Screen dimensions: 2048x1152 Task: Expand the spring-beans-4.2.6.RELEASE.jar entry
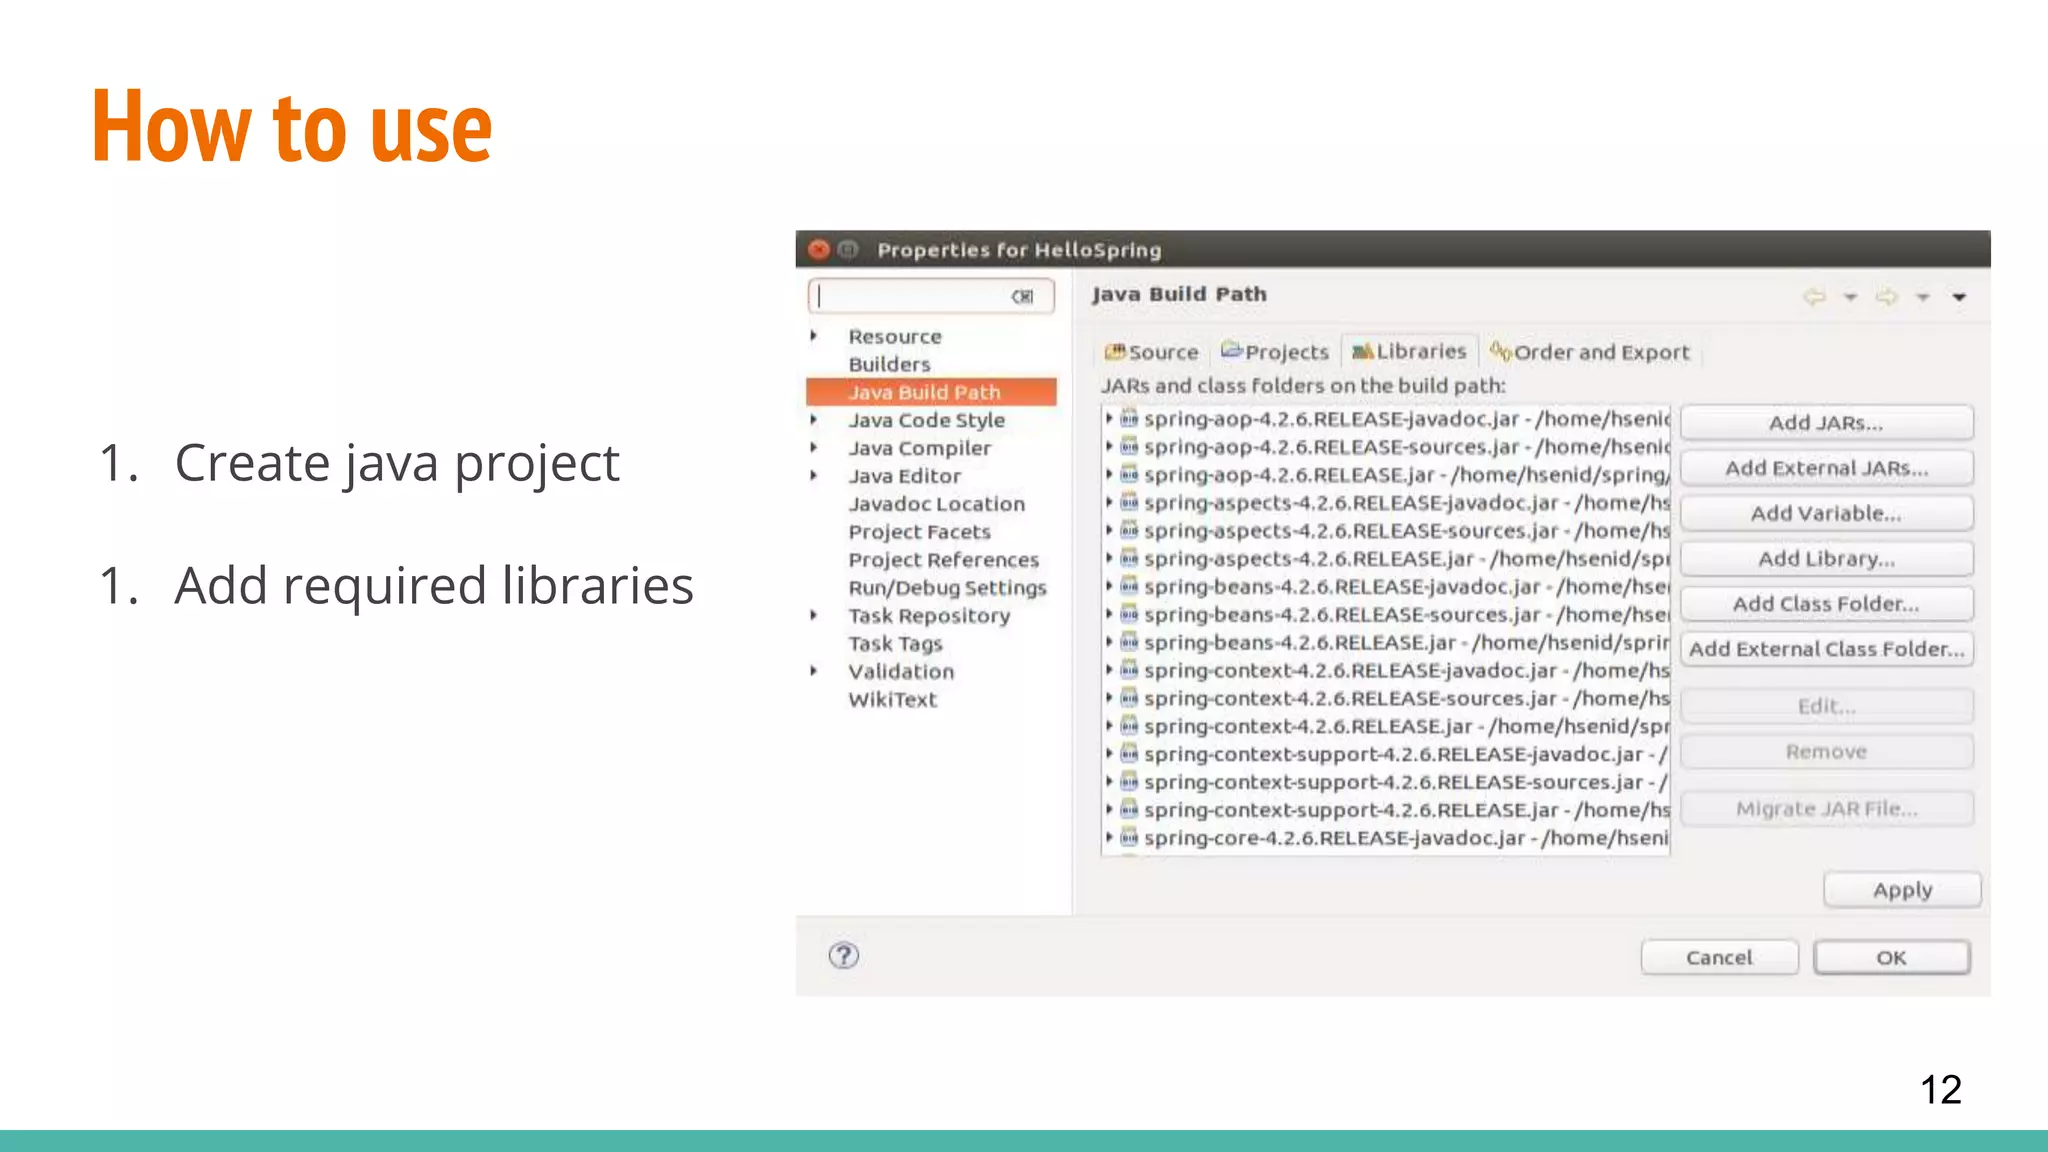point(1109,642)
